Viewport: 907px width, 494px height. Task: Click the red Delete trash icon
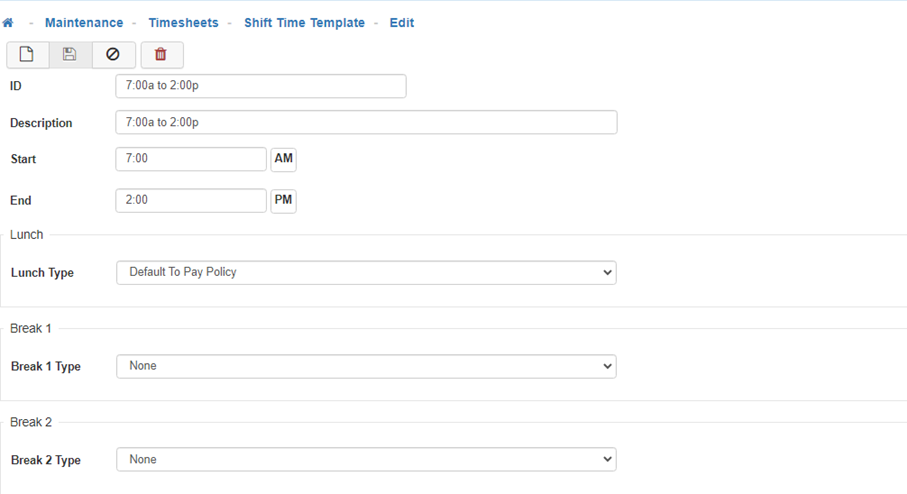click(161, 54)
